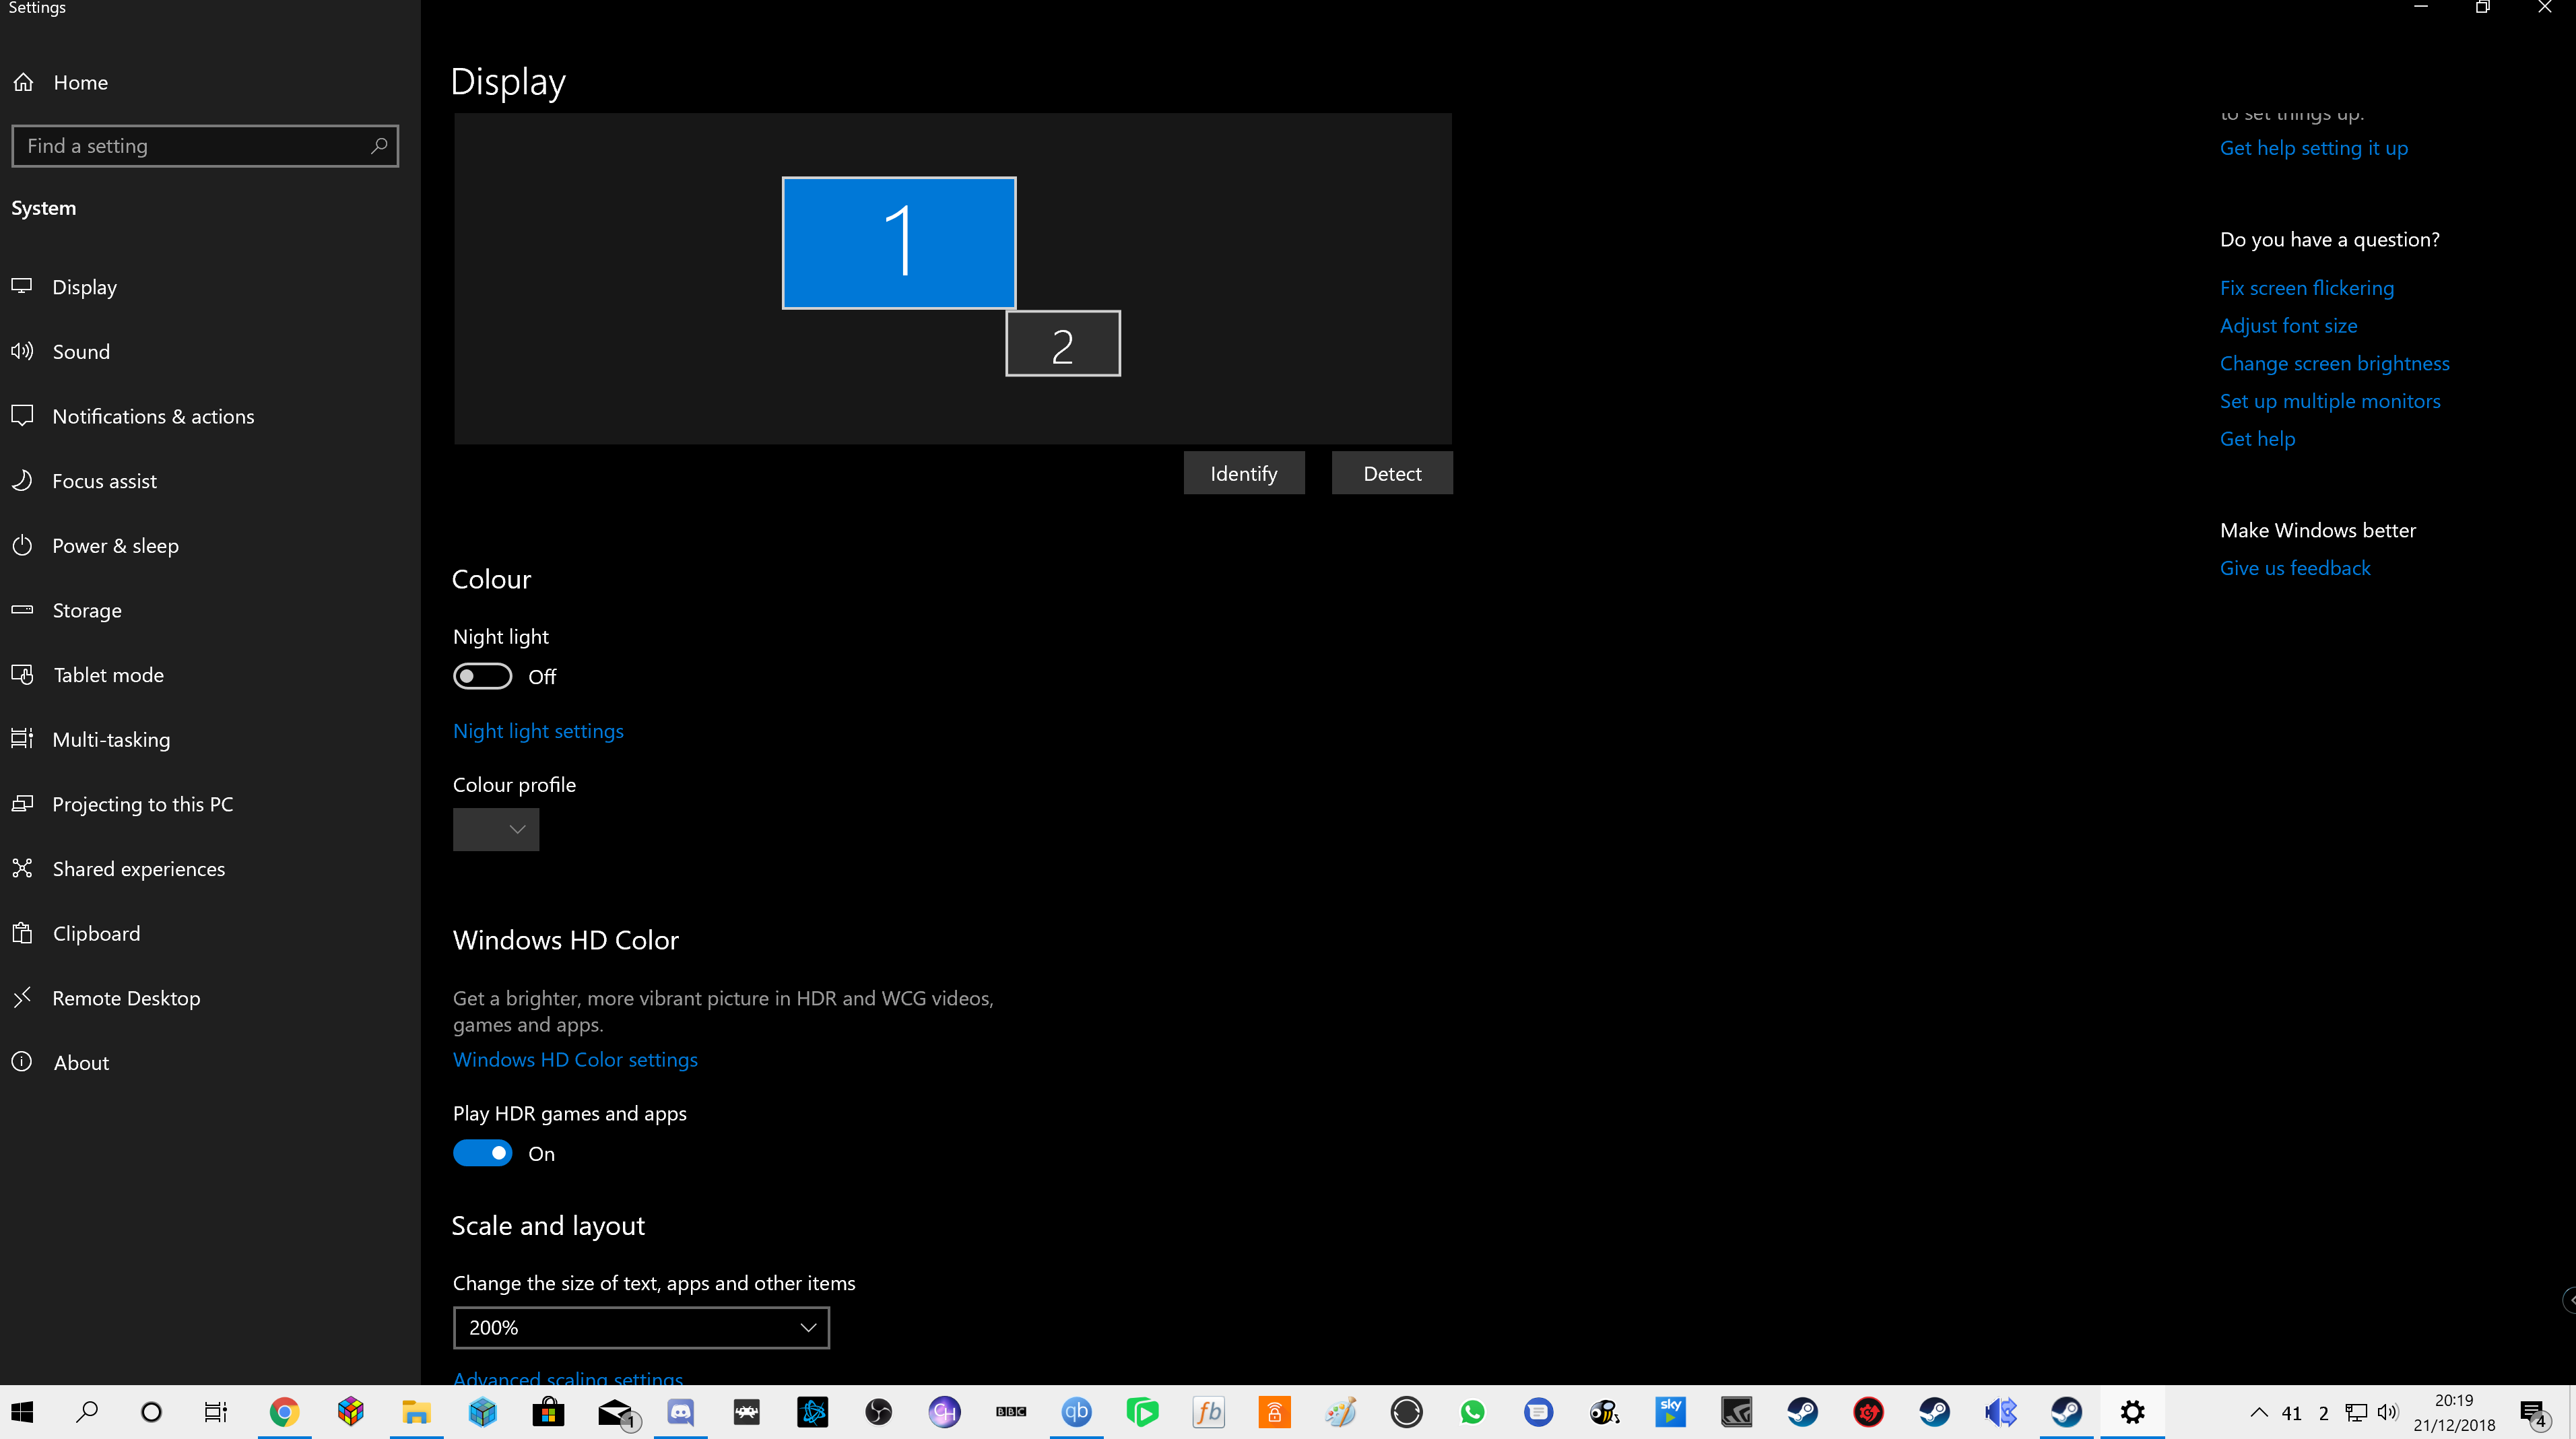Open File Explorer from the taskbar
The width and height of the screenshot is (2576, 1439).
coord(416,1412)
